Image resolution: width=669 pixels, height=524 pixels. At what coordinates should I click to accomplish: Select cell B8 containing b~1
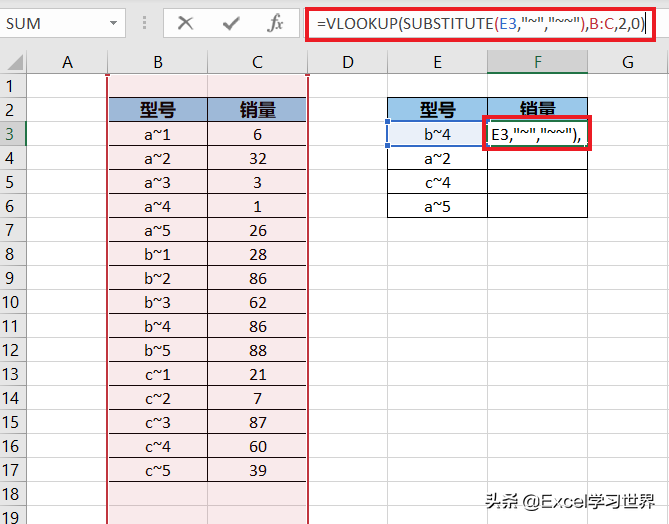click(x=158, y=254)
